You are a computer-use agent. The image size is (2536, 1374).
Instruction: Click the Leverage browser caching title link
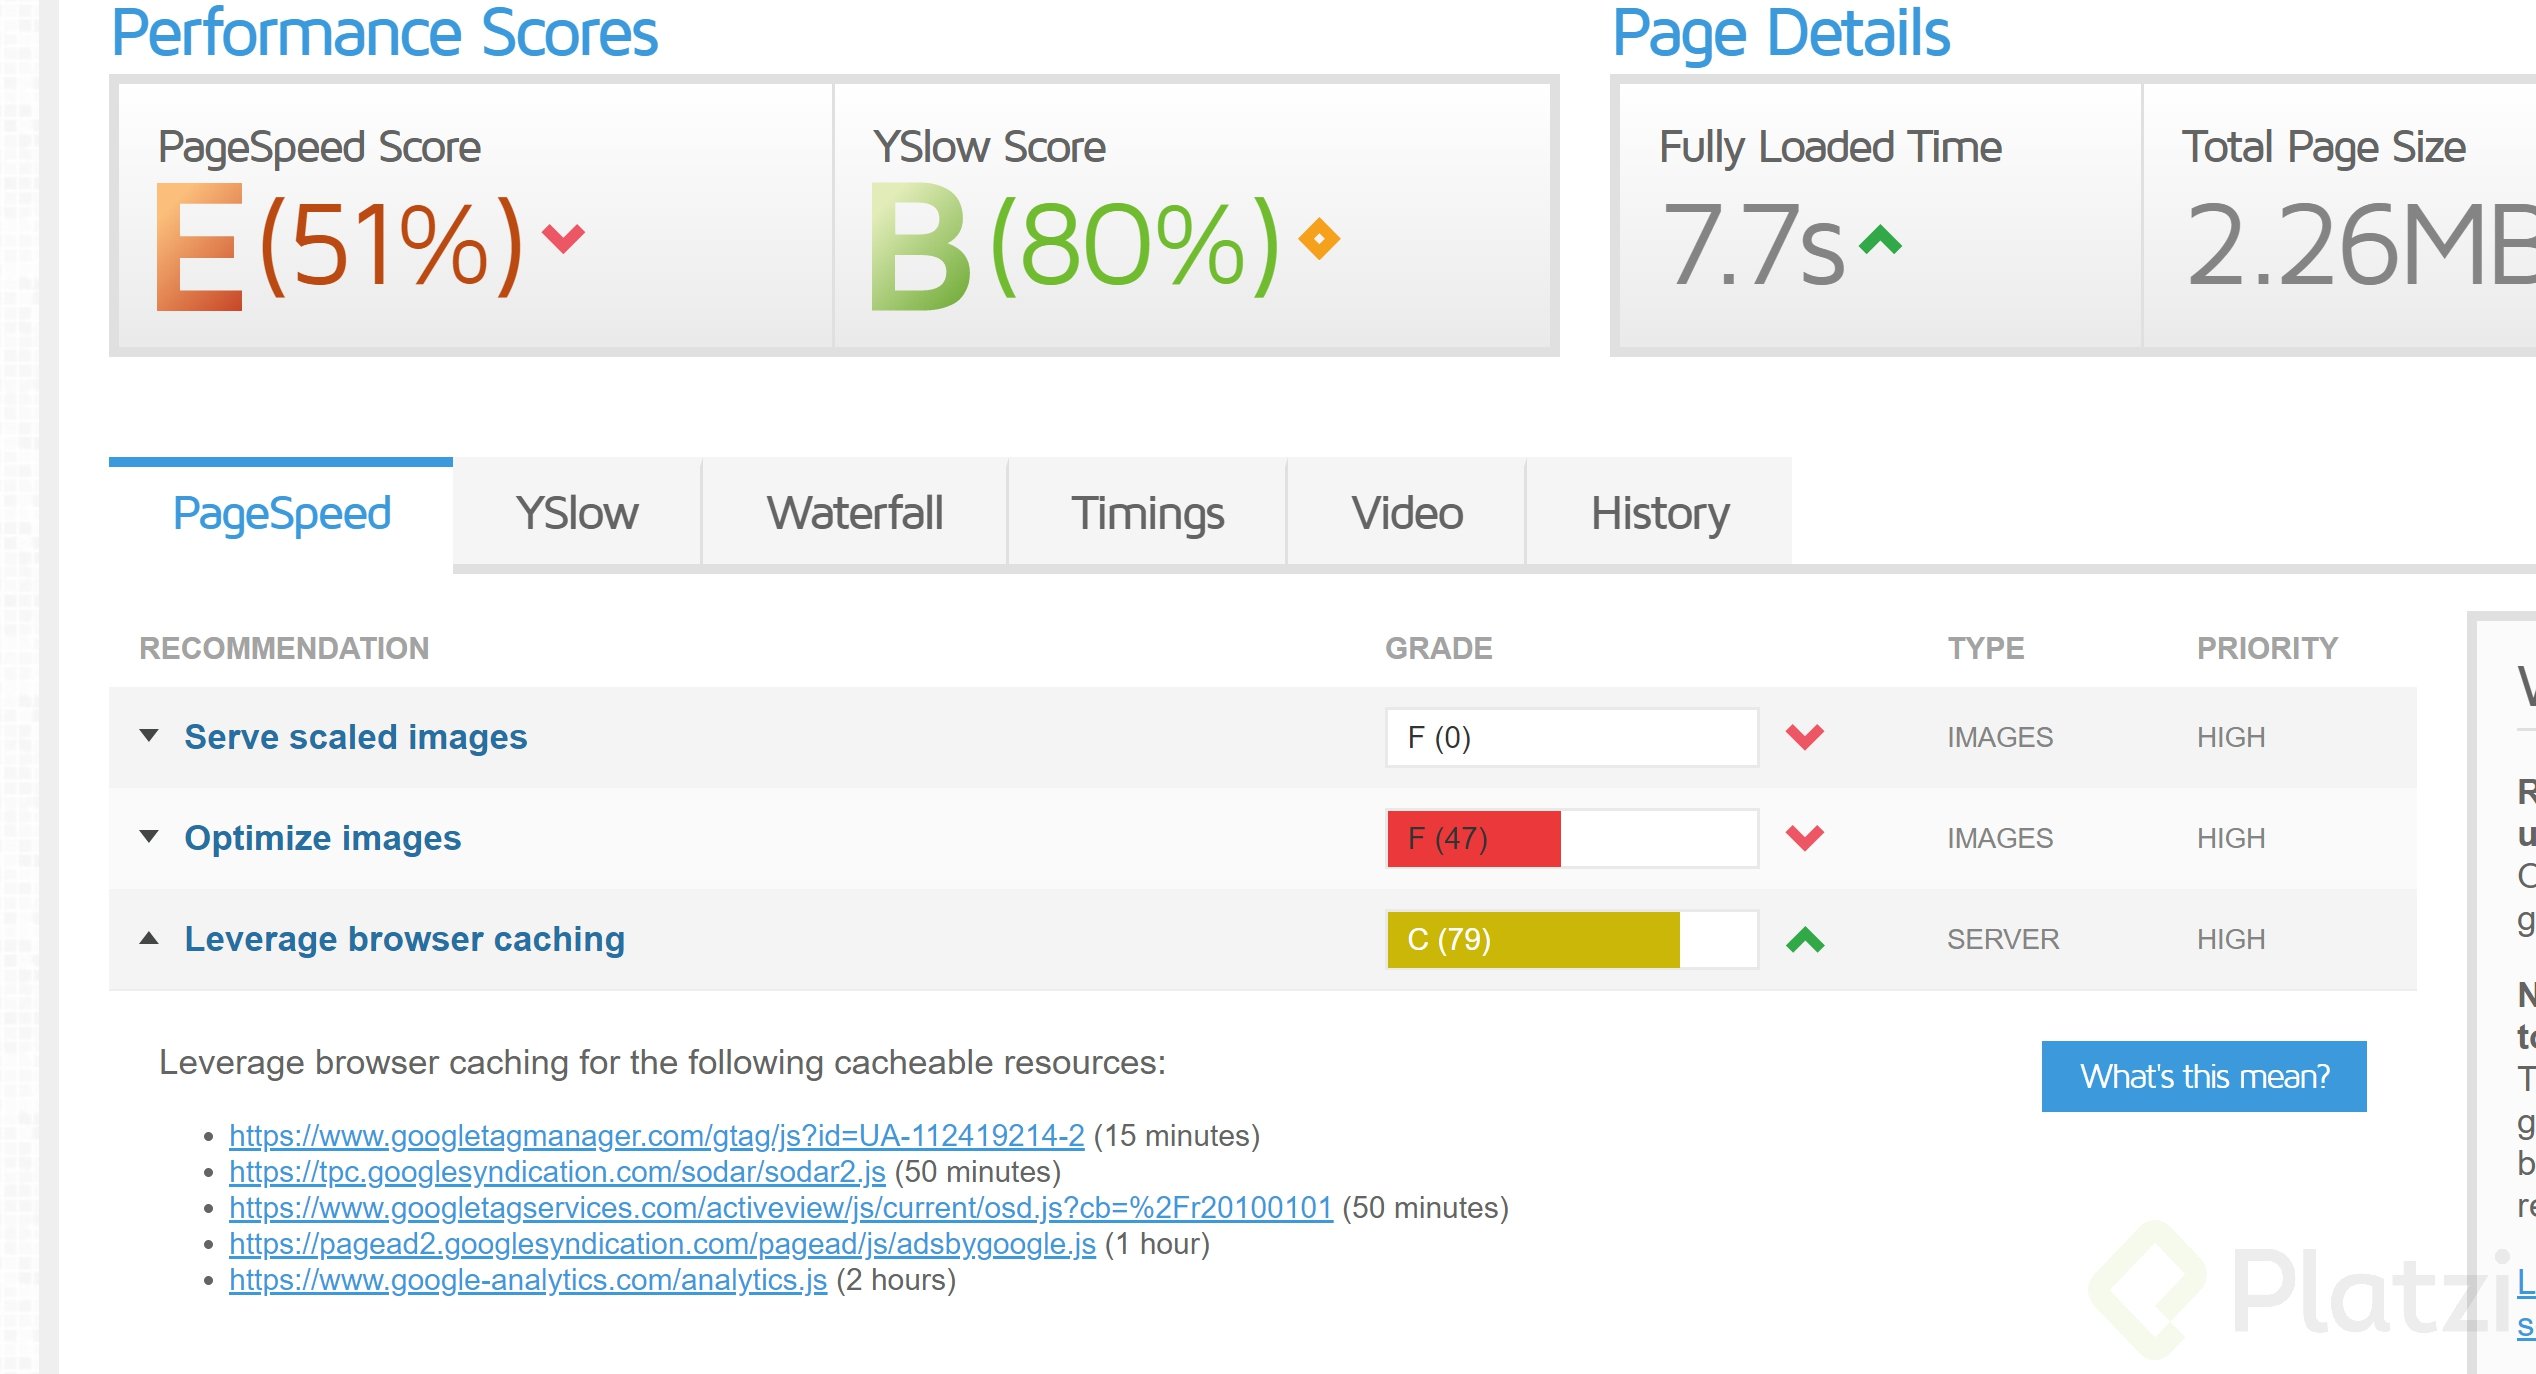pyautogui.click(x=404, y=939)
